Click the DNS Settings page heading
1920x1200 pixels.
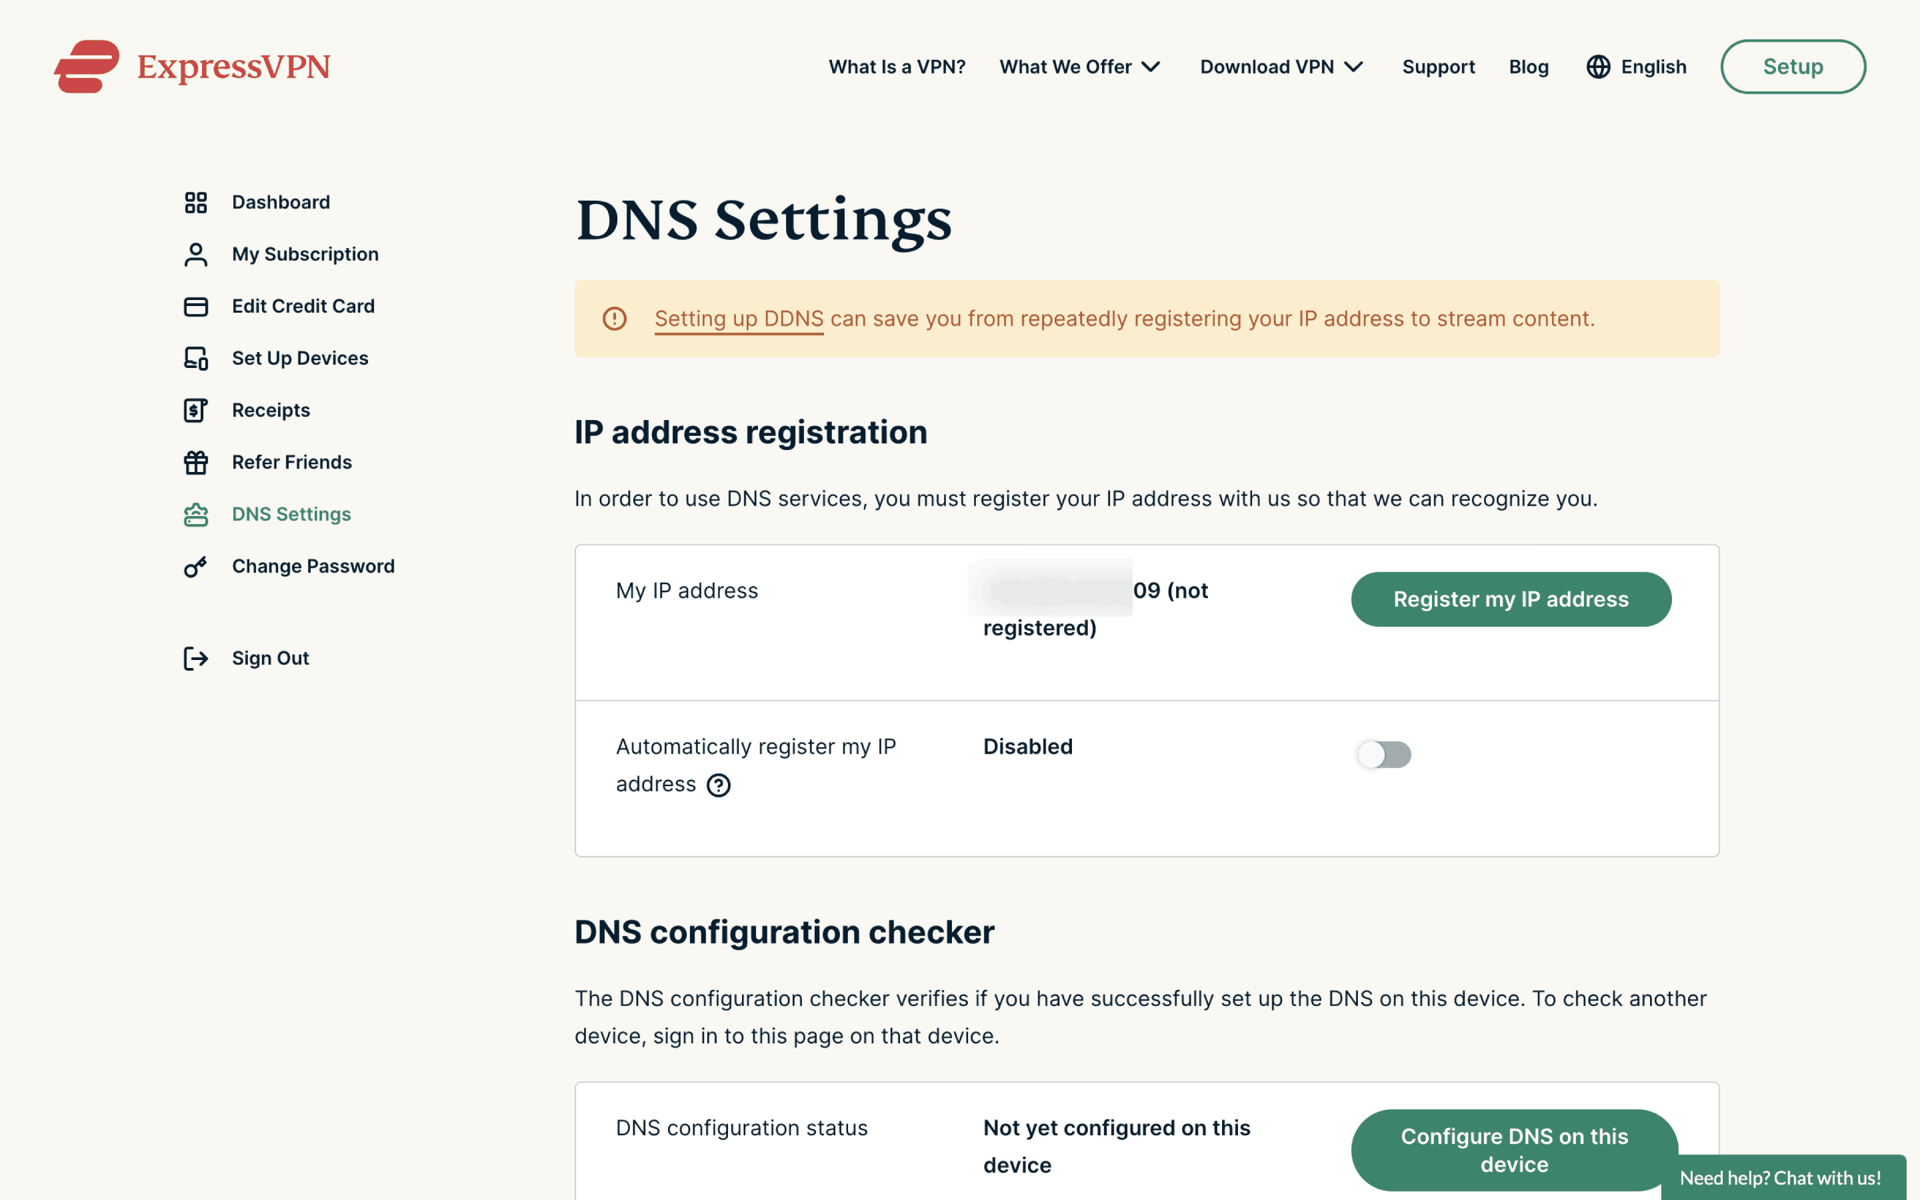pyautogui.click(x=764, y=221)
